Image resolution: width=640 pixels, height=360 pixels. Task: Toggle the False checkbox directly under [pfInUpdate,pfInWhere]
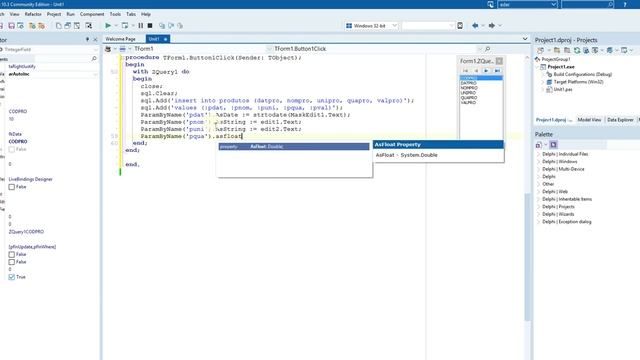[x=11, y=254]
